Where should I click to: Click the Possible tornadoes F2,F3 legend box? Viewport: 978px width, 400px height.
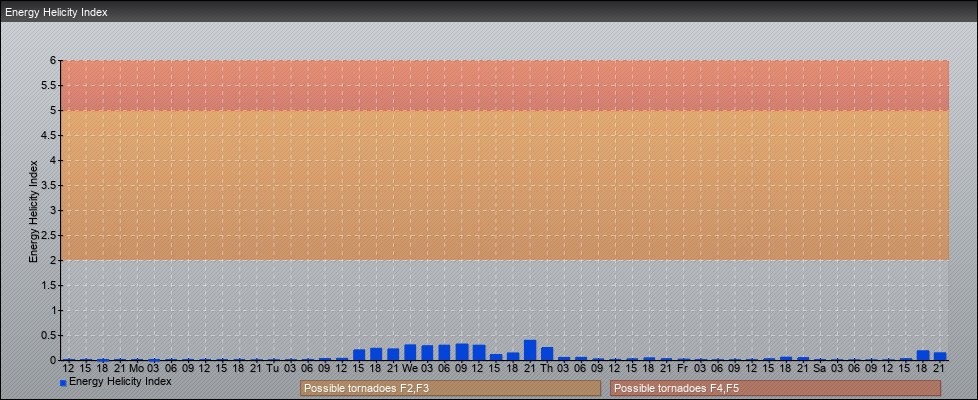(x=450, y=388)
